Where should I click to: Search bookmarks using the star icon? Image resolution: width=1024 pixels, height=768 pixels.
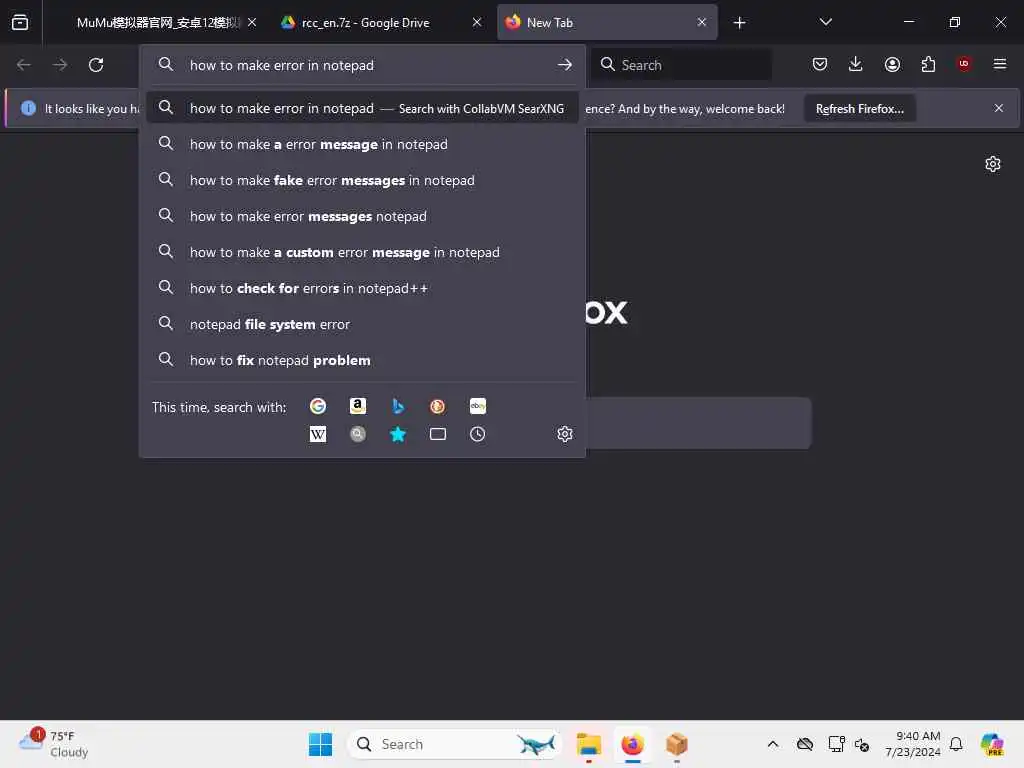[398, 434]
